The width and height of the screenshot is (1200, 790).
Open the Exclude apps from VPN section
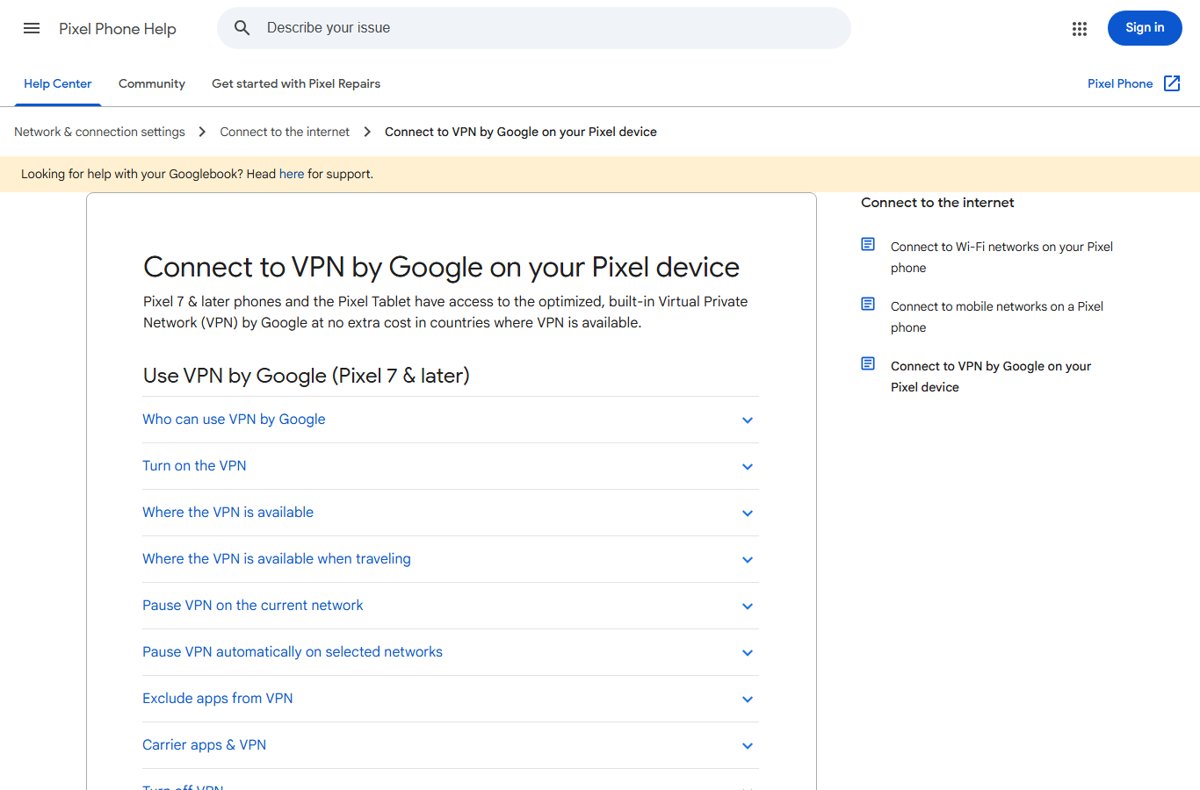(450, 699)
